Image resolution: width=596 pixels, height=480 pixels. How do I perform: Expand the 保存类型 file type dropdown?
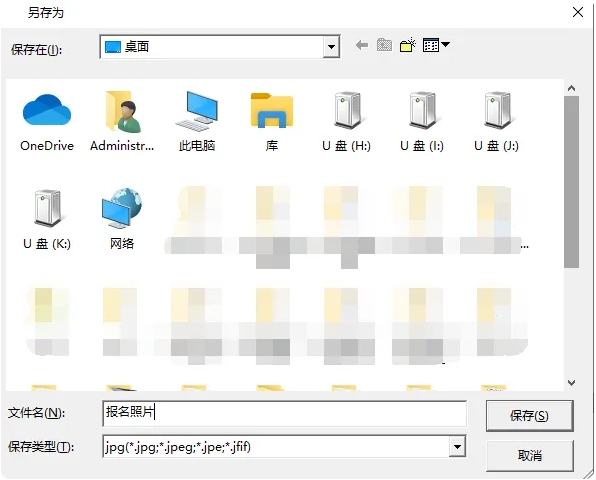(x=457, y=447)
